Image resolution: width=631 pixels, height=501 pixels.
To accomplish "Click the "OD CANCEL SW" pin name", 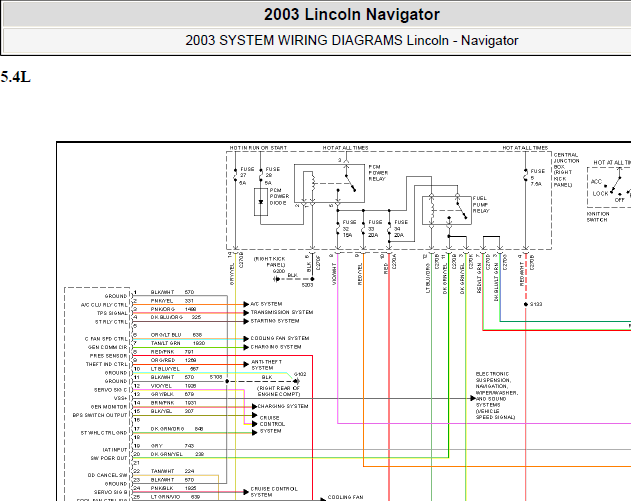I will pos(107,475).
